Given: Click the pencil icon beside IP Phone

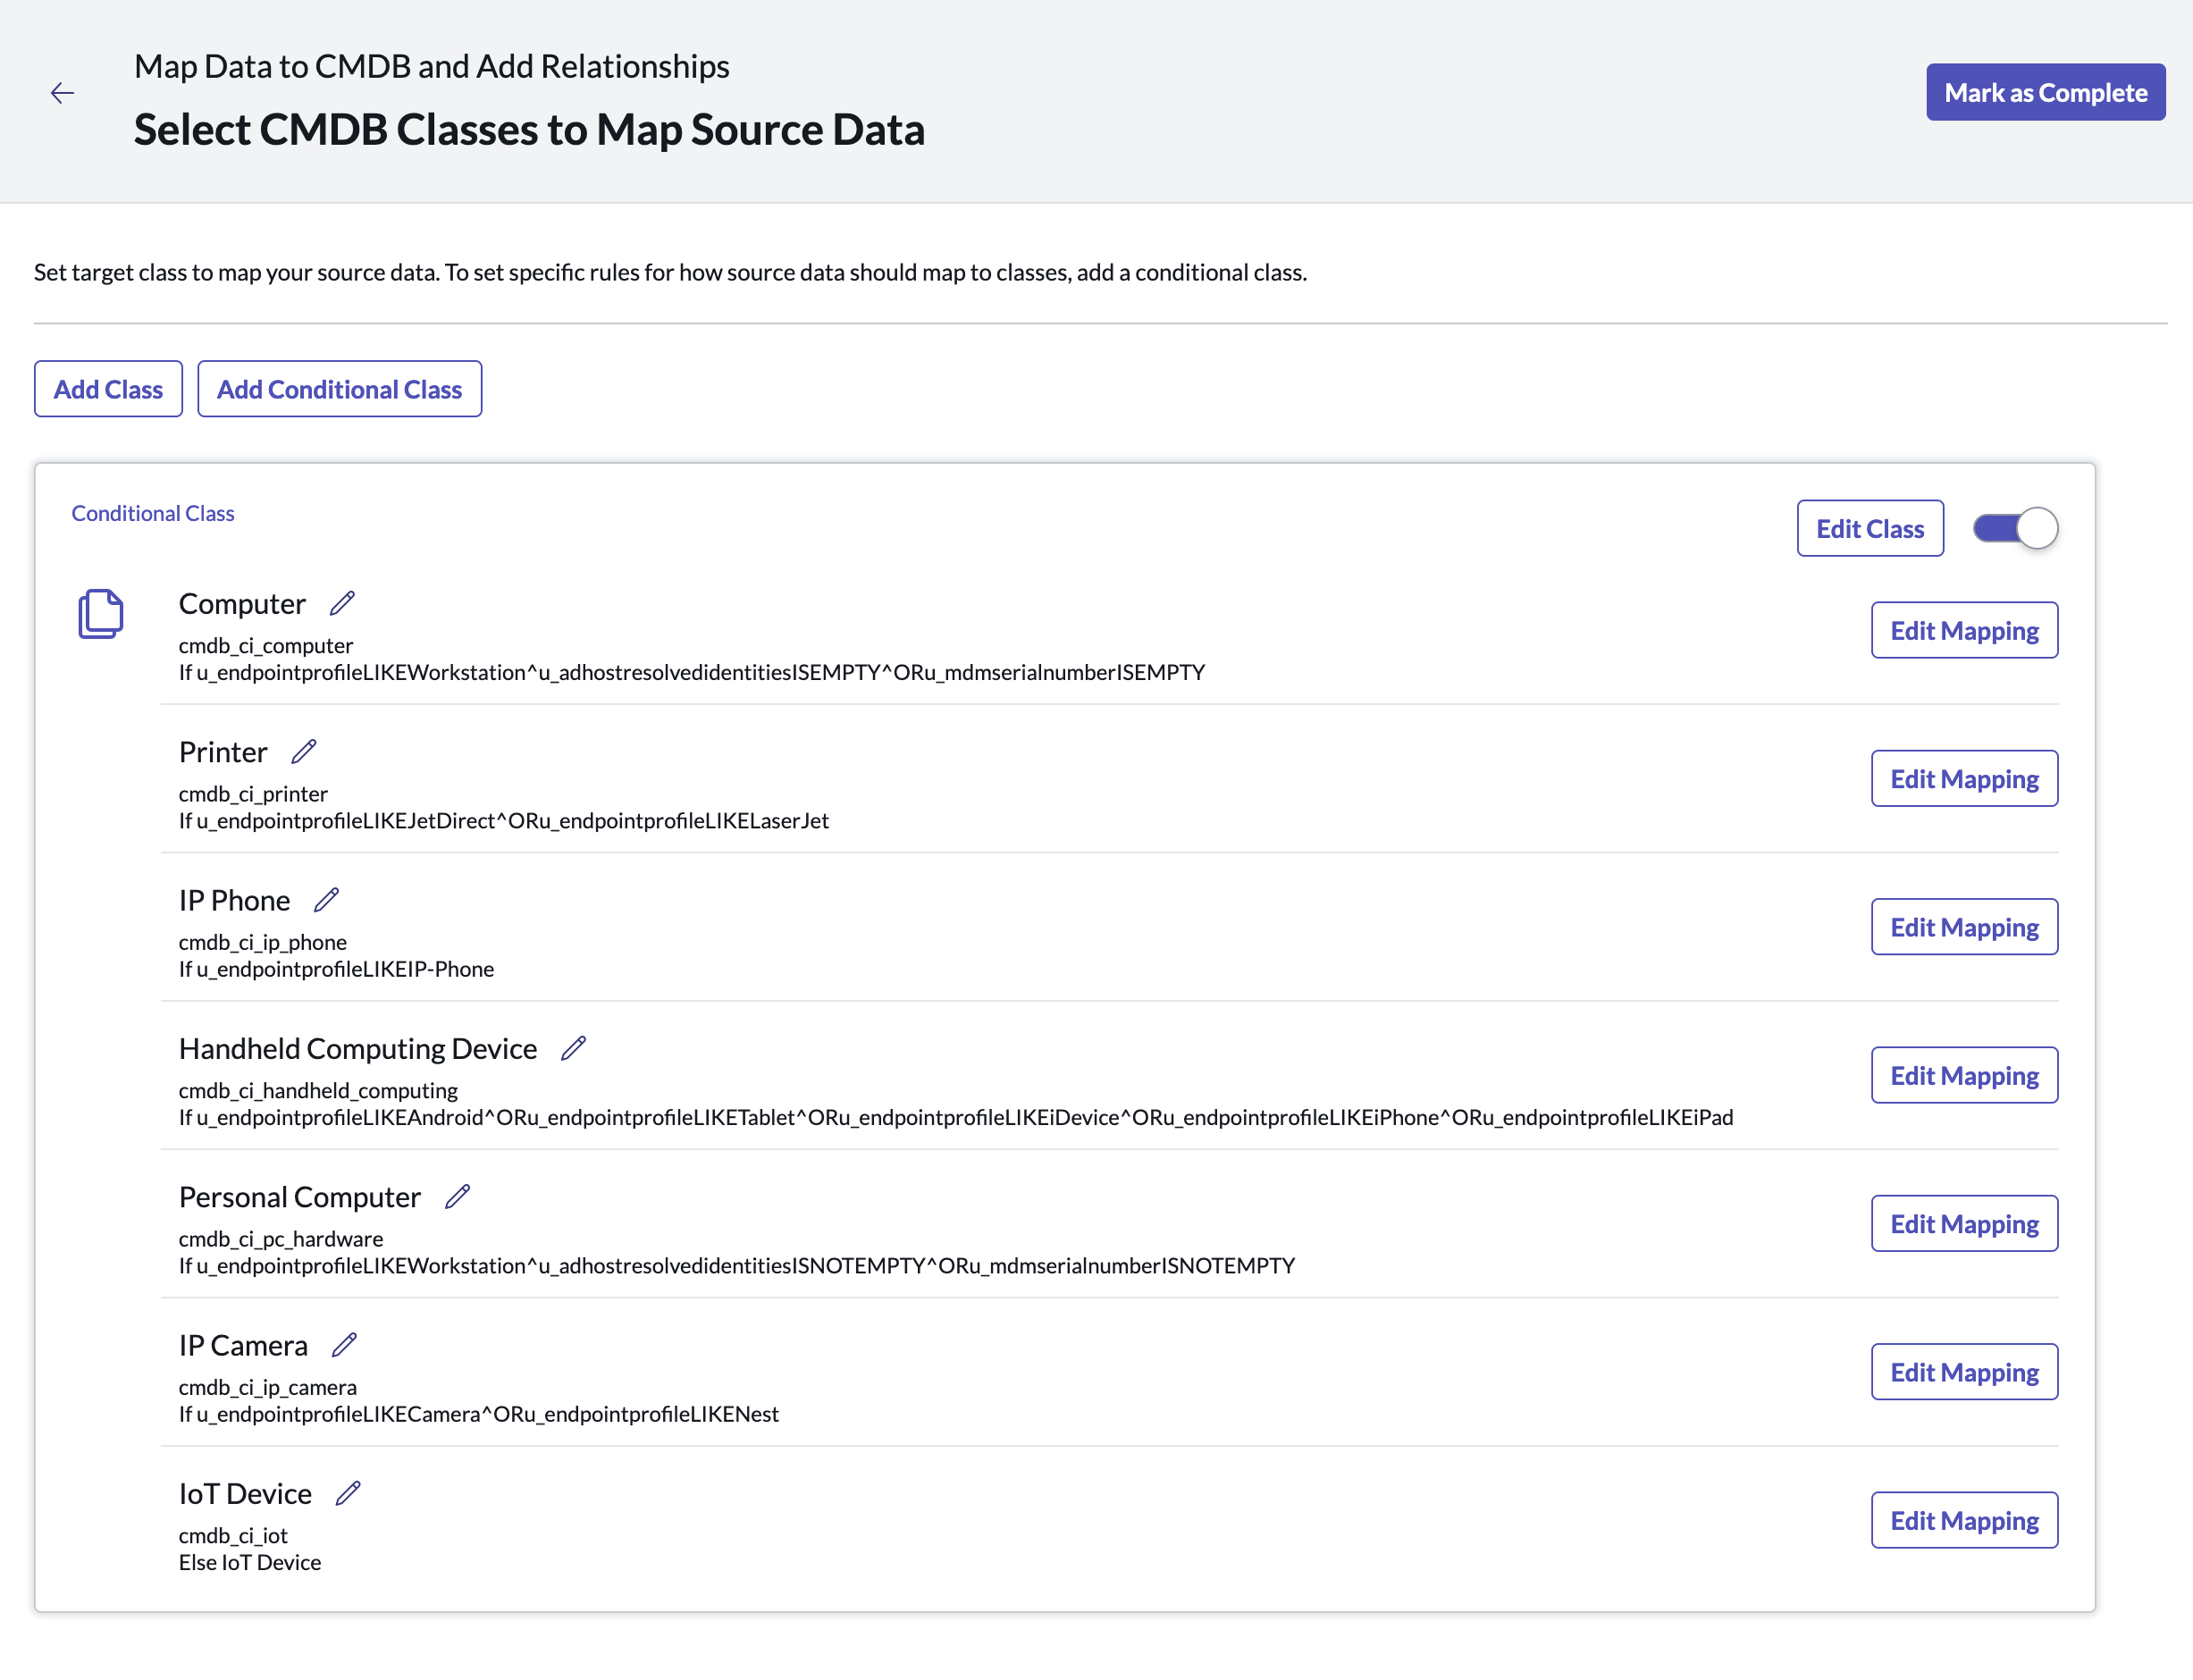Looking at the screenshot, I should pos(326,900).
